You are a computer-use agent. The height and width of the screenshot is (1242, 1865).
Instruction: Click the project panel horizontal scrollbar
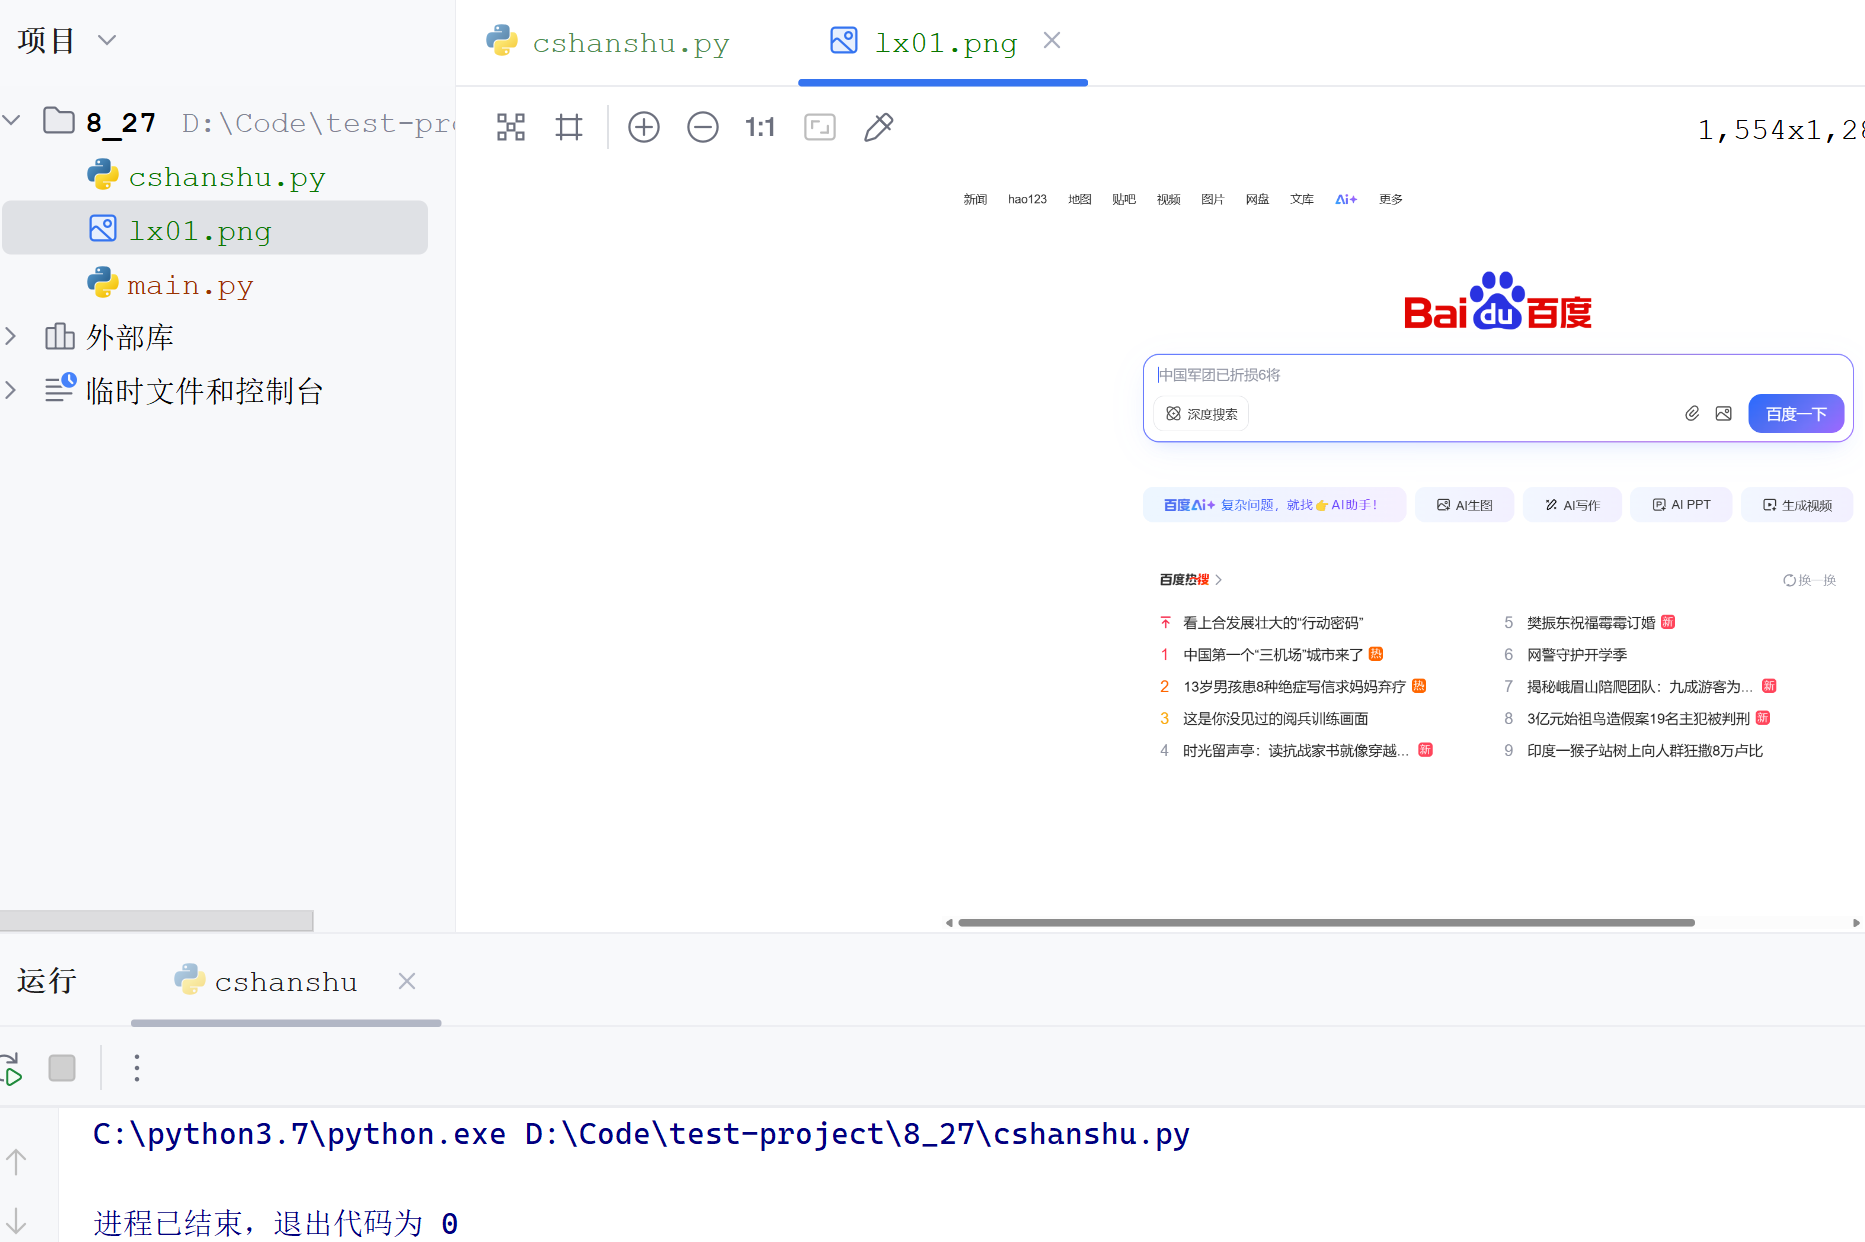(156, 920)
